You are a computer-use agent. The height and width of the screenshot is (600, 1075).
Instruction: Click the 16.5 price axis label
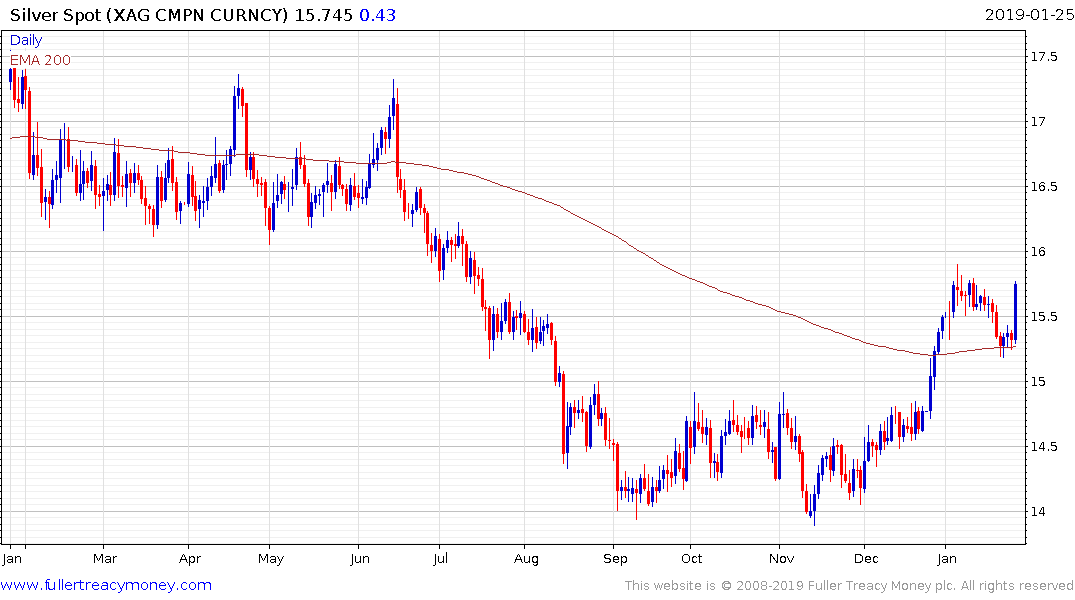(x=1043, y=187)
